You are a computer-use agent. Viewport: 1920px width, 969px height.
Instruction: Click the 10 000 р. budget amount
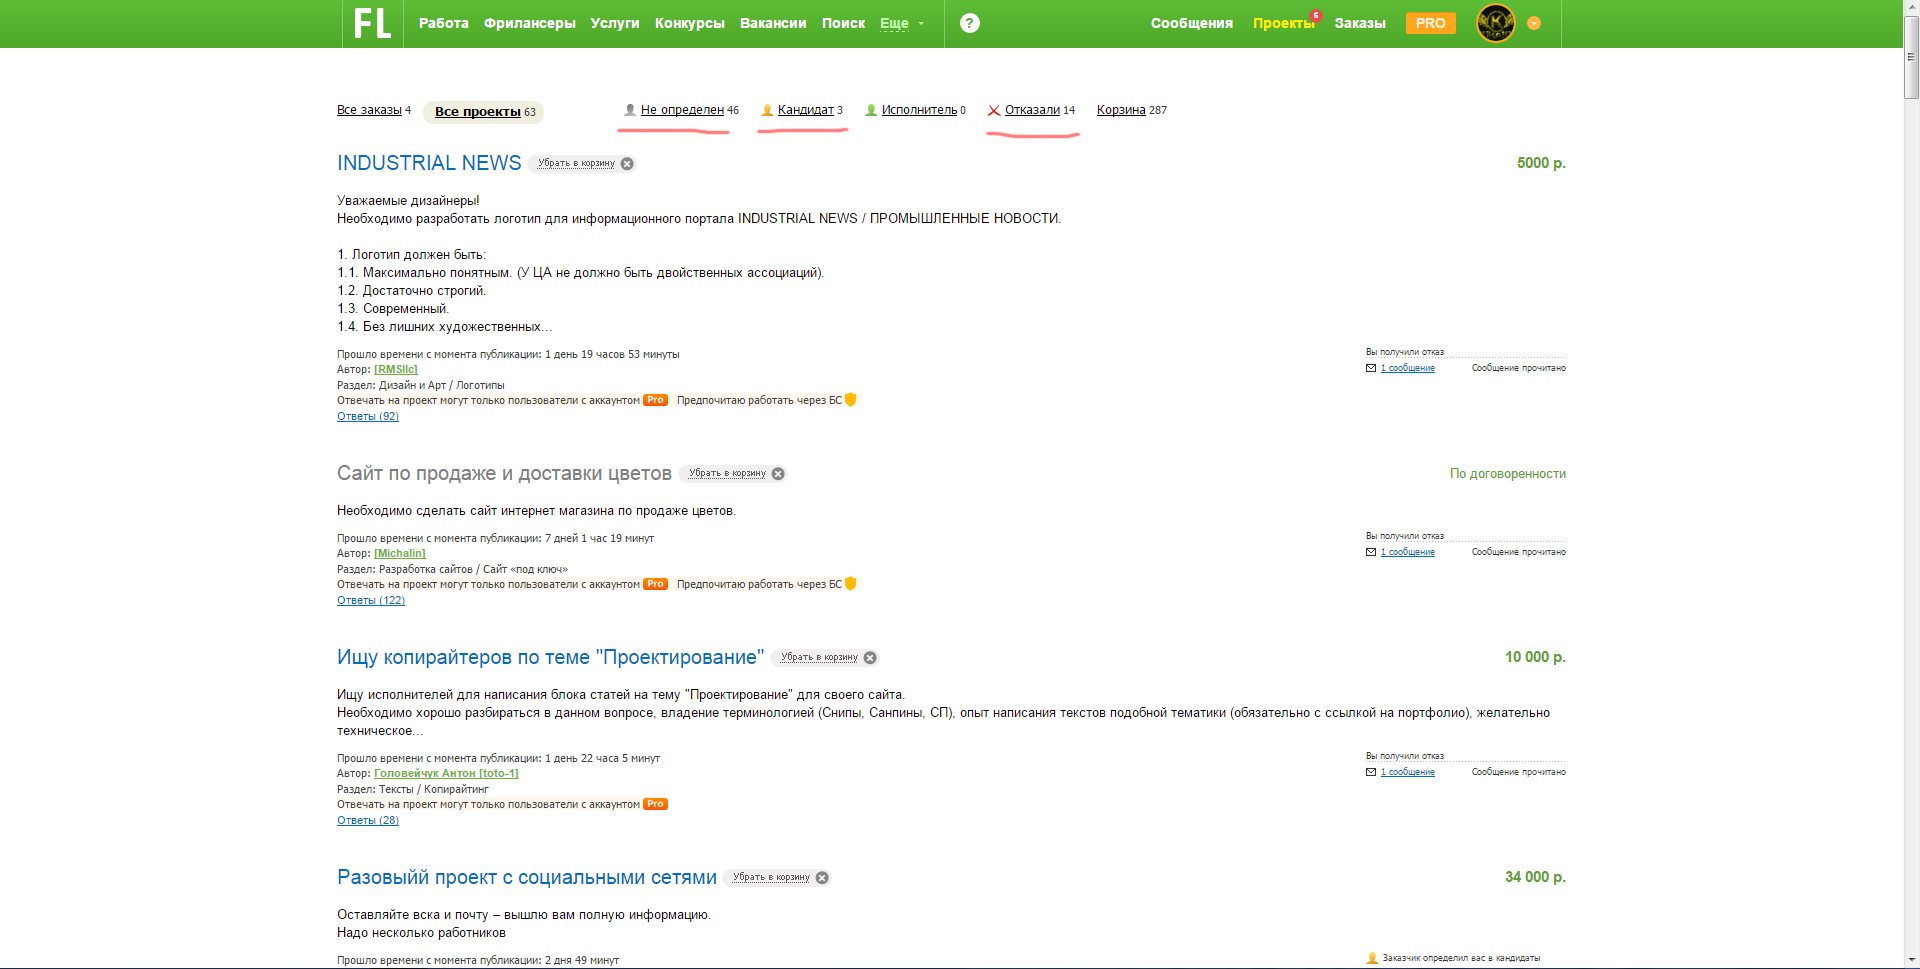point(1535,657)
